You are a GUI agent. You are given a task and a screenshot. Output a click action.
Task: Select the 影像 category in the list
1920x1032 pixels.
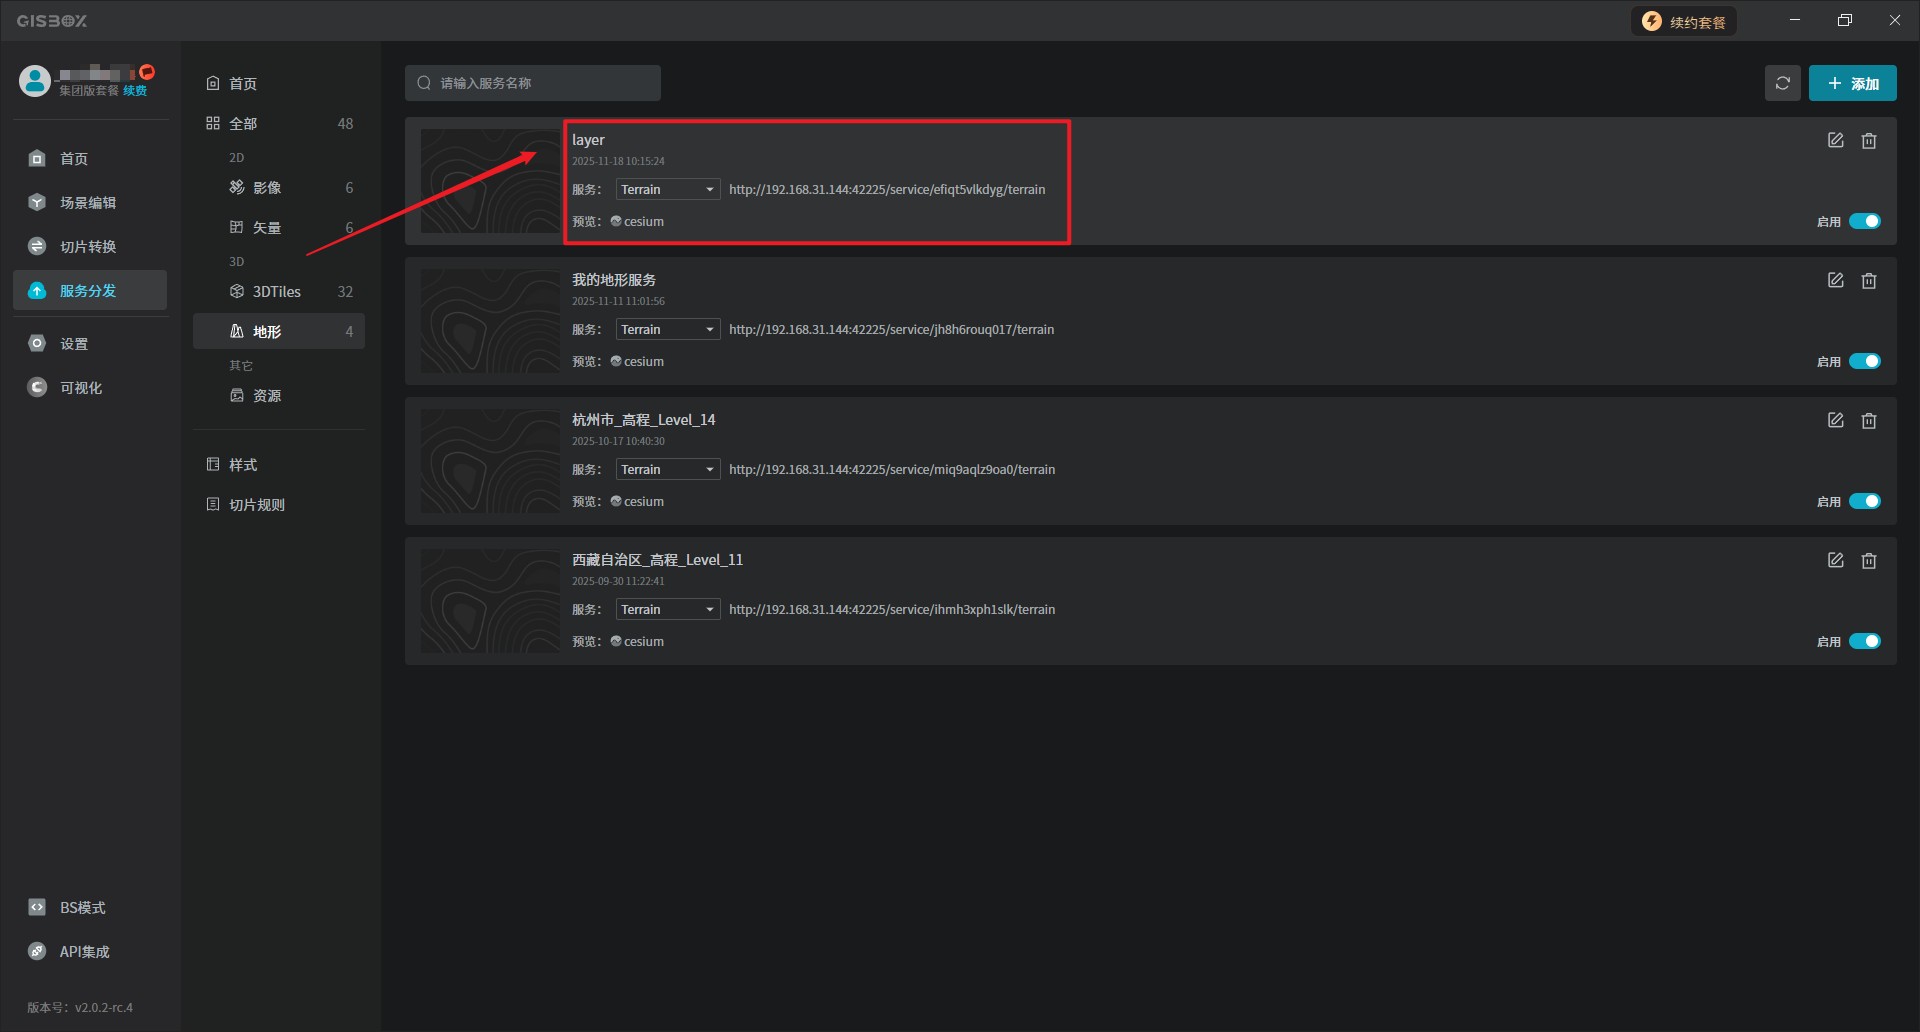tap(266, 188)
